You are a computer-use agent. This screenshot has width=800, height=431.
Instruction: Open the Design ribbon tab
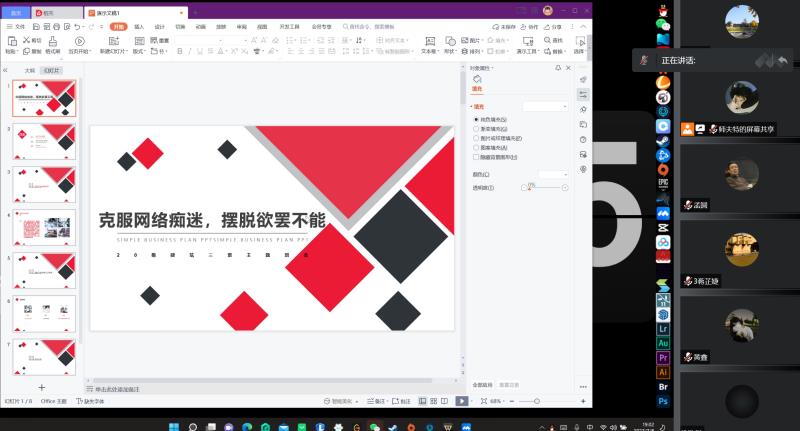[159, 27]
